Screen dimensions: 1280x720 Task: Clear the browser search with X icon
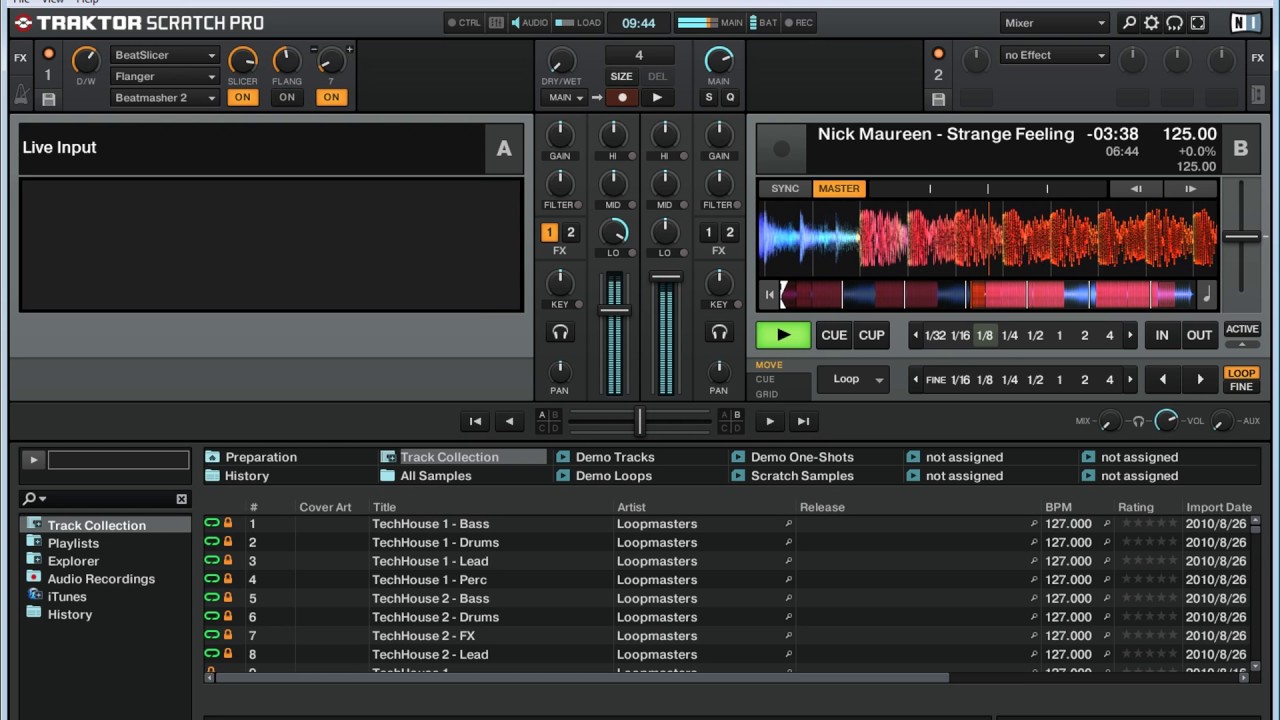tap(181, 499)
